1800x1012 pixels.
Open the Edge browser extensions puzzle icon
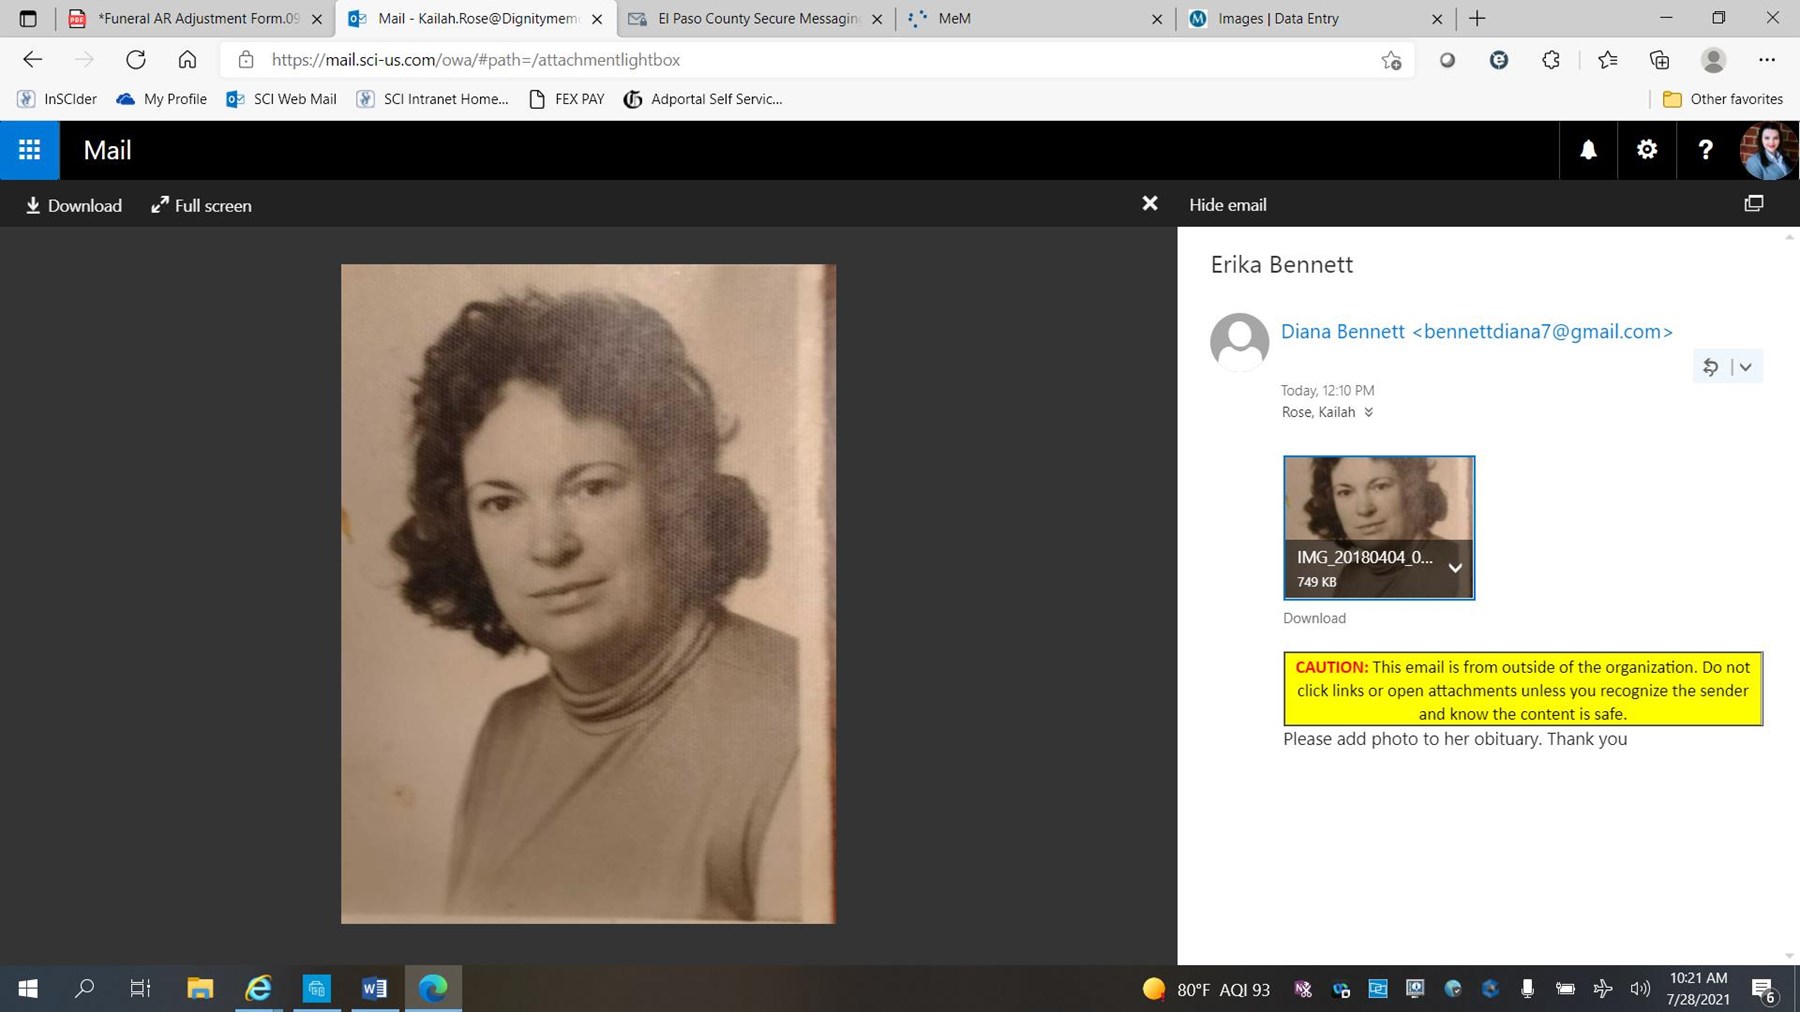pos(1550,60)
